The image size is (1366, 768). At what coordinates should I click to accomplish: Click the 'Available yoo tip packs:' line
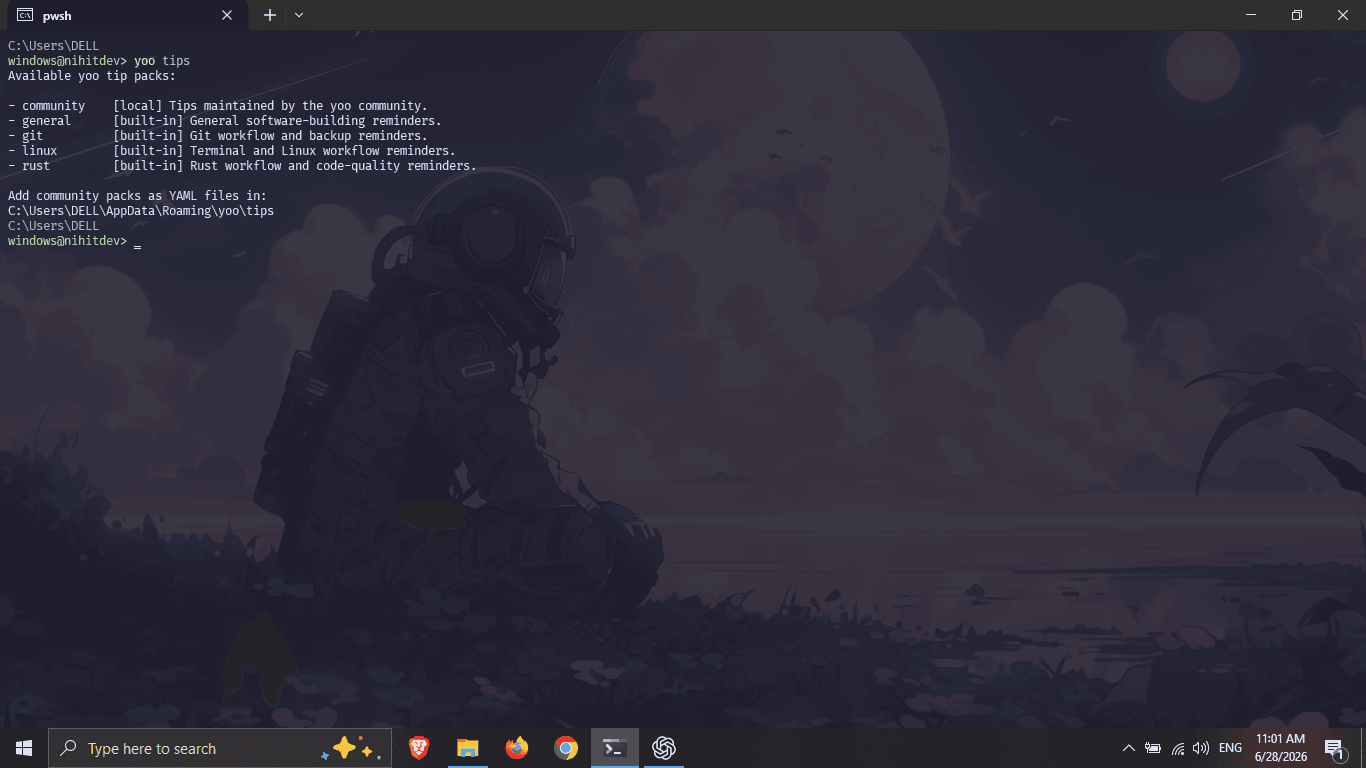click(x=92, y=76)
